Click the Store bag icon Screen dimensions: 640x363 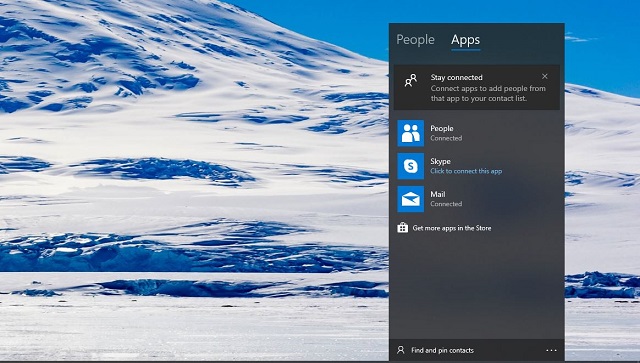[402, 227]
